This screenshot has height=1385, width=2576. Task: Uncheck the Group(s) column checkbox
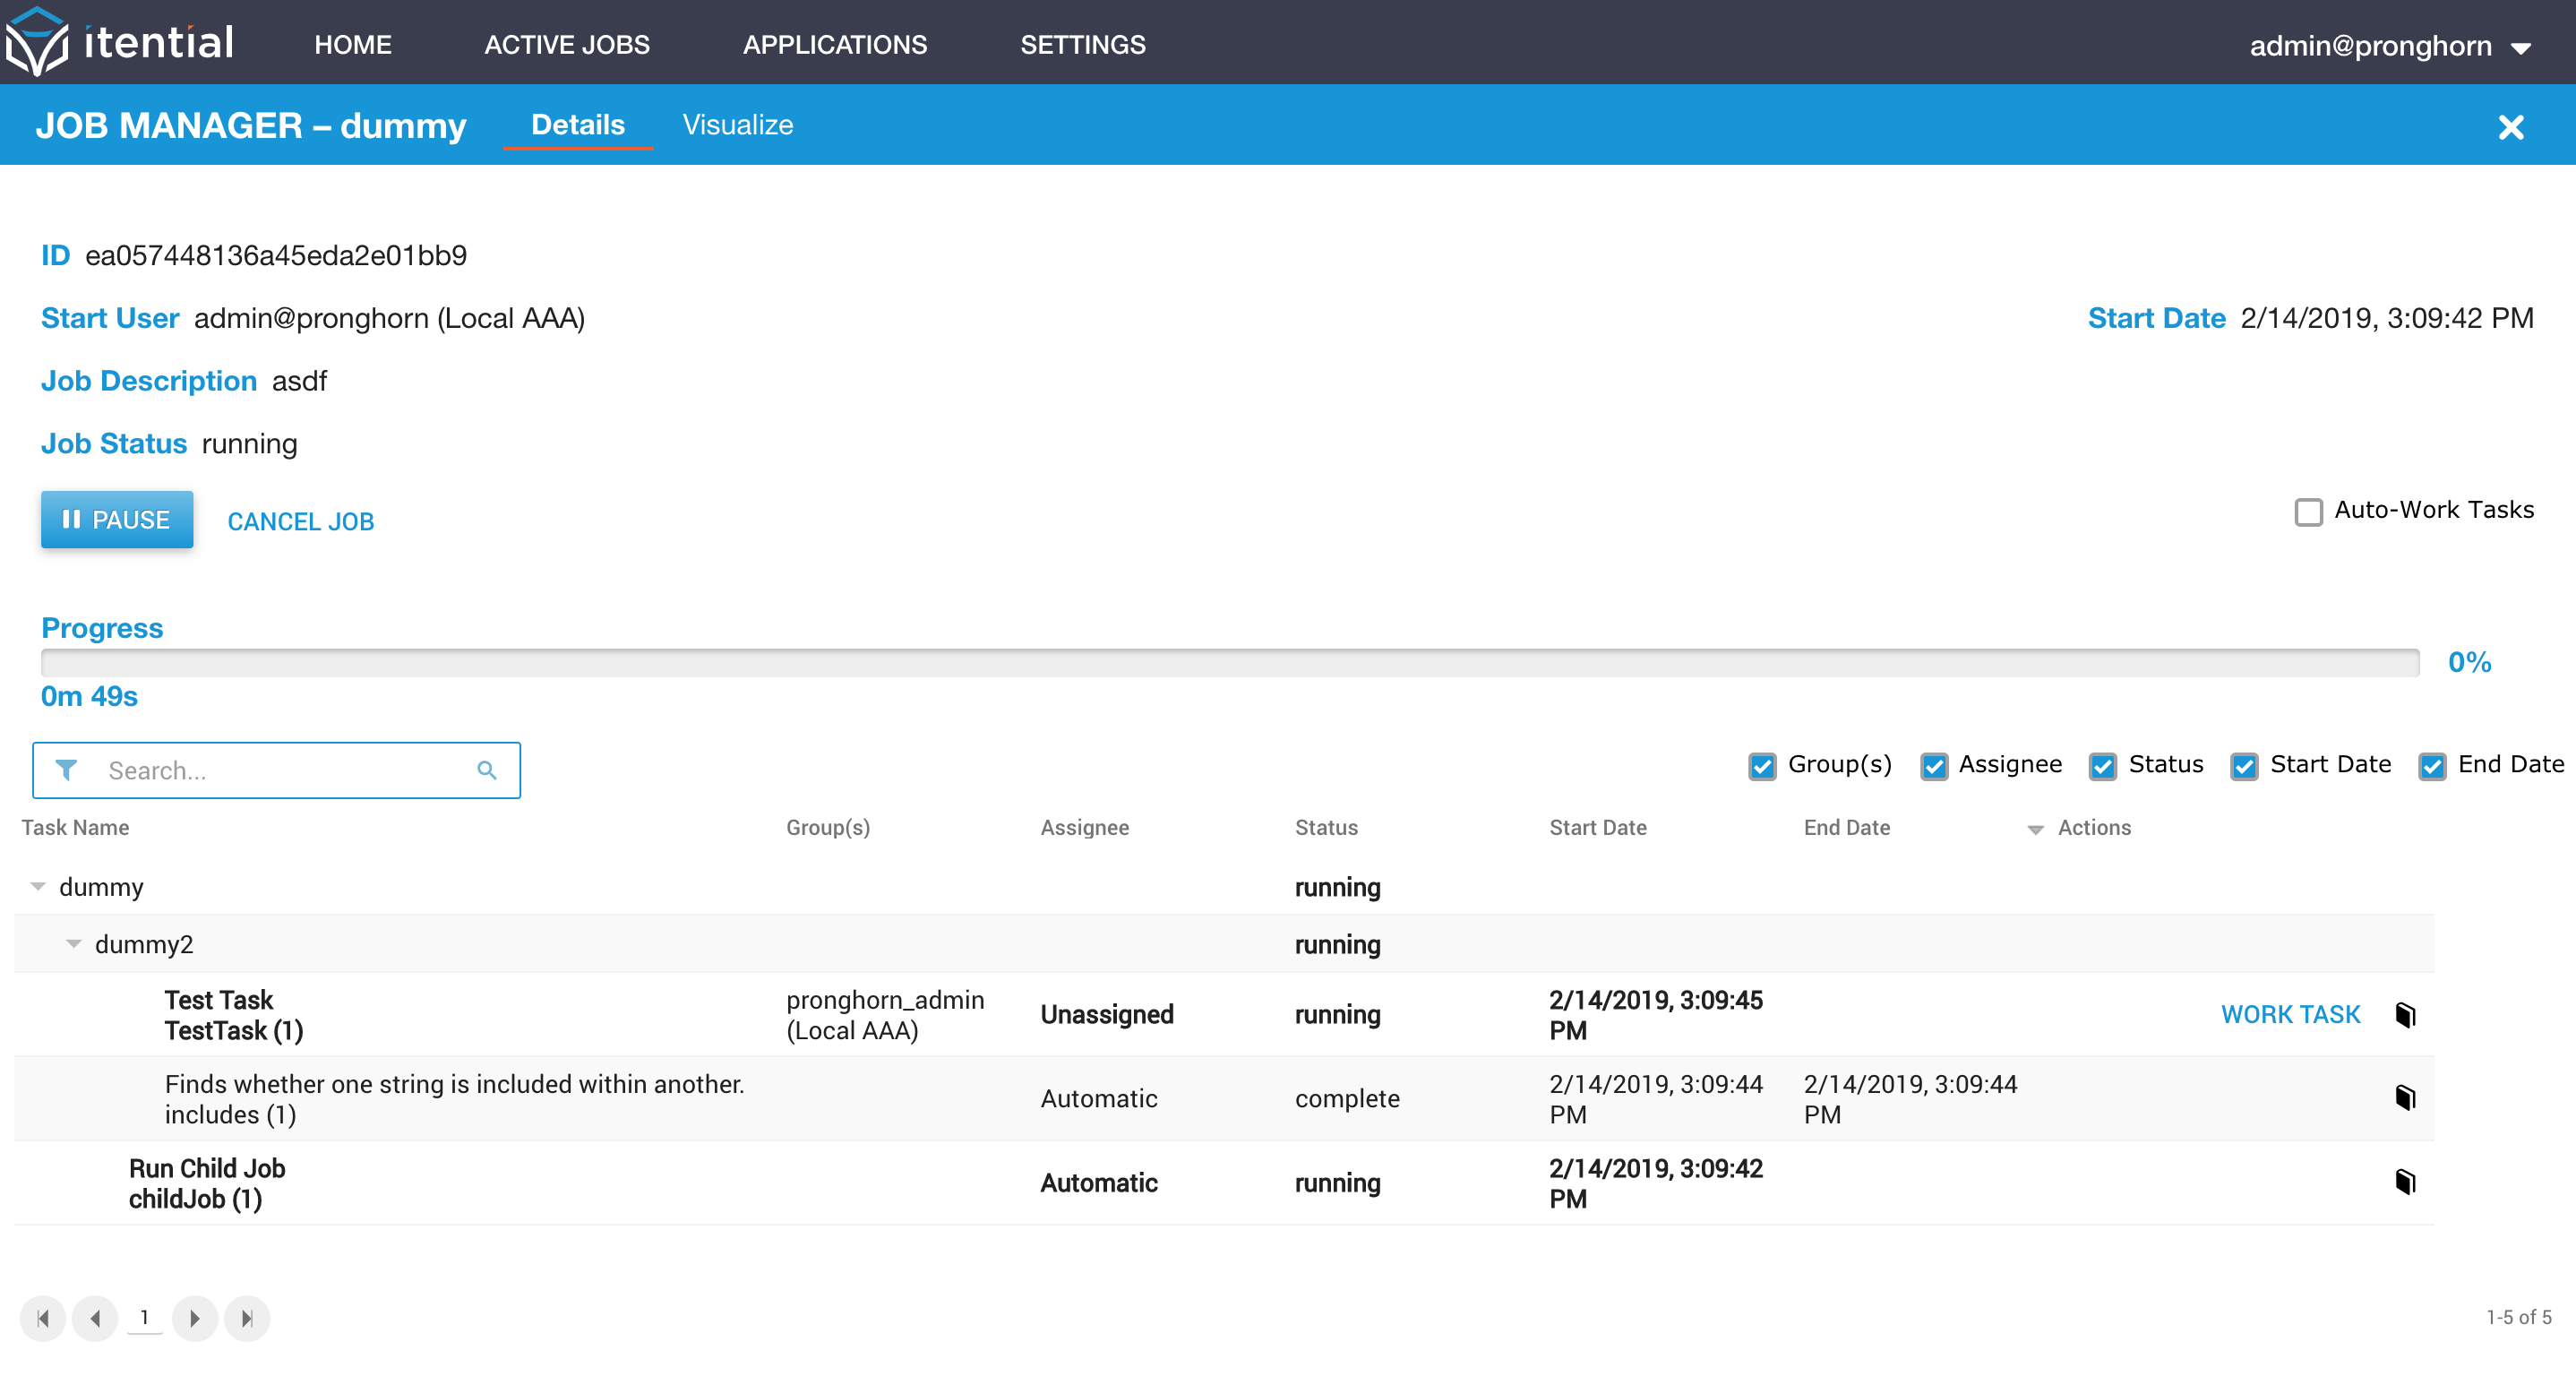click(x=1762, y=766)
